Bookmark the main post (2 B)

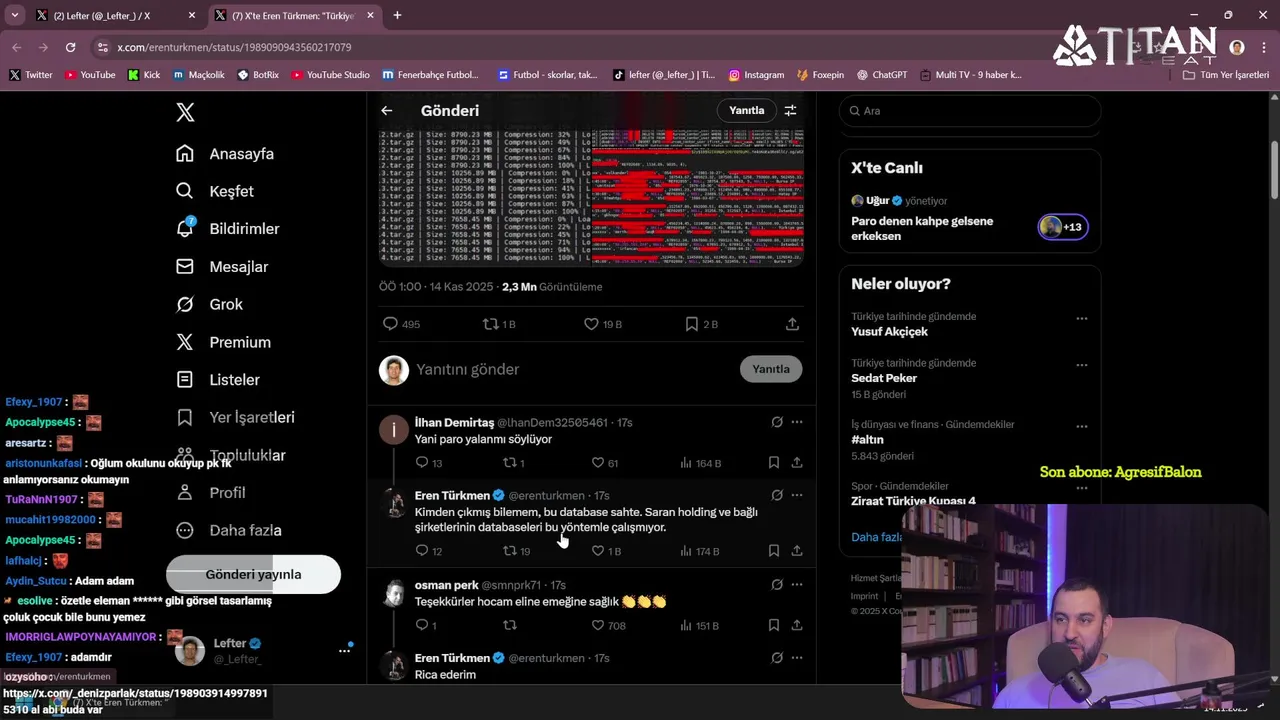pyautogui.click(x=701, y=324)
